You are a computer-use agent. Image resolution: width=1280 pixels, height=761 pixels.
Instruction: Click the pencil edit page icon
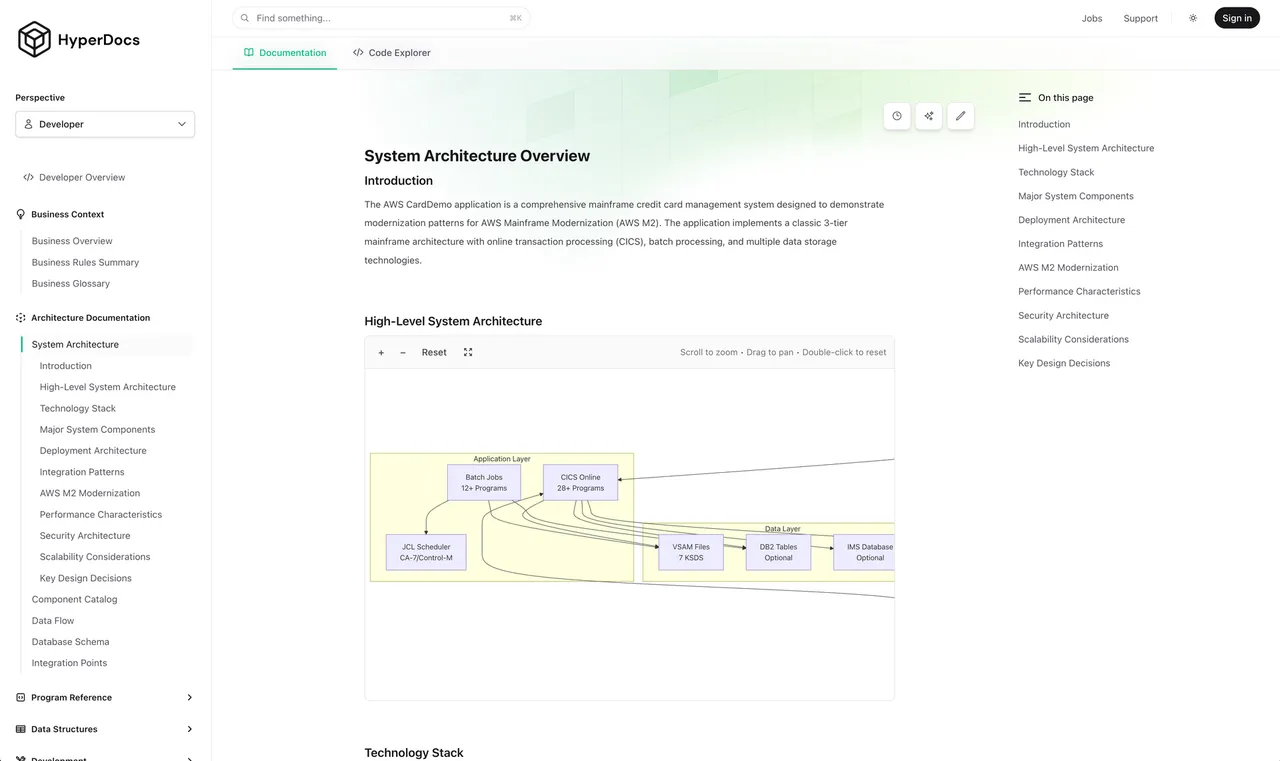(961, 116)
